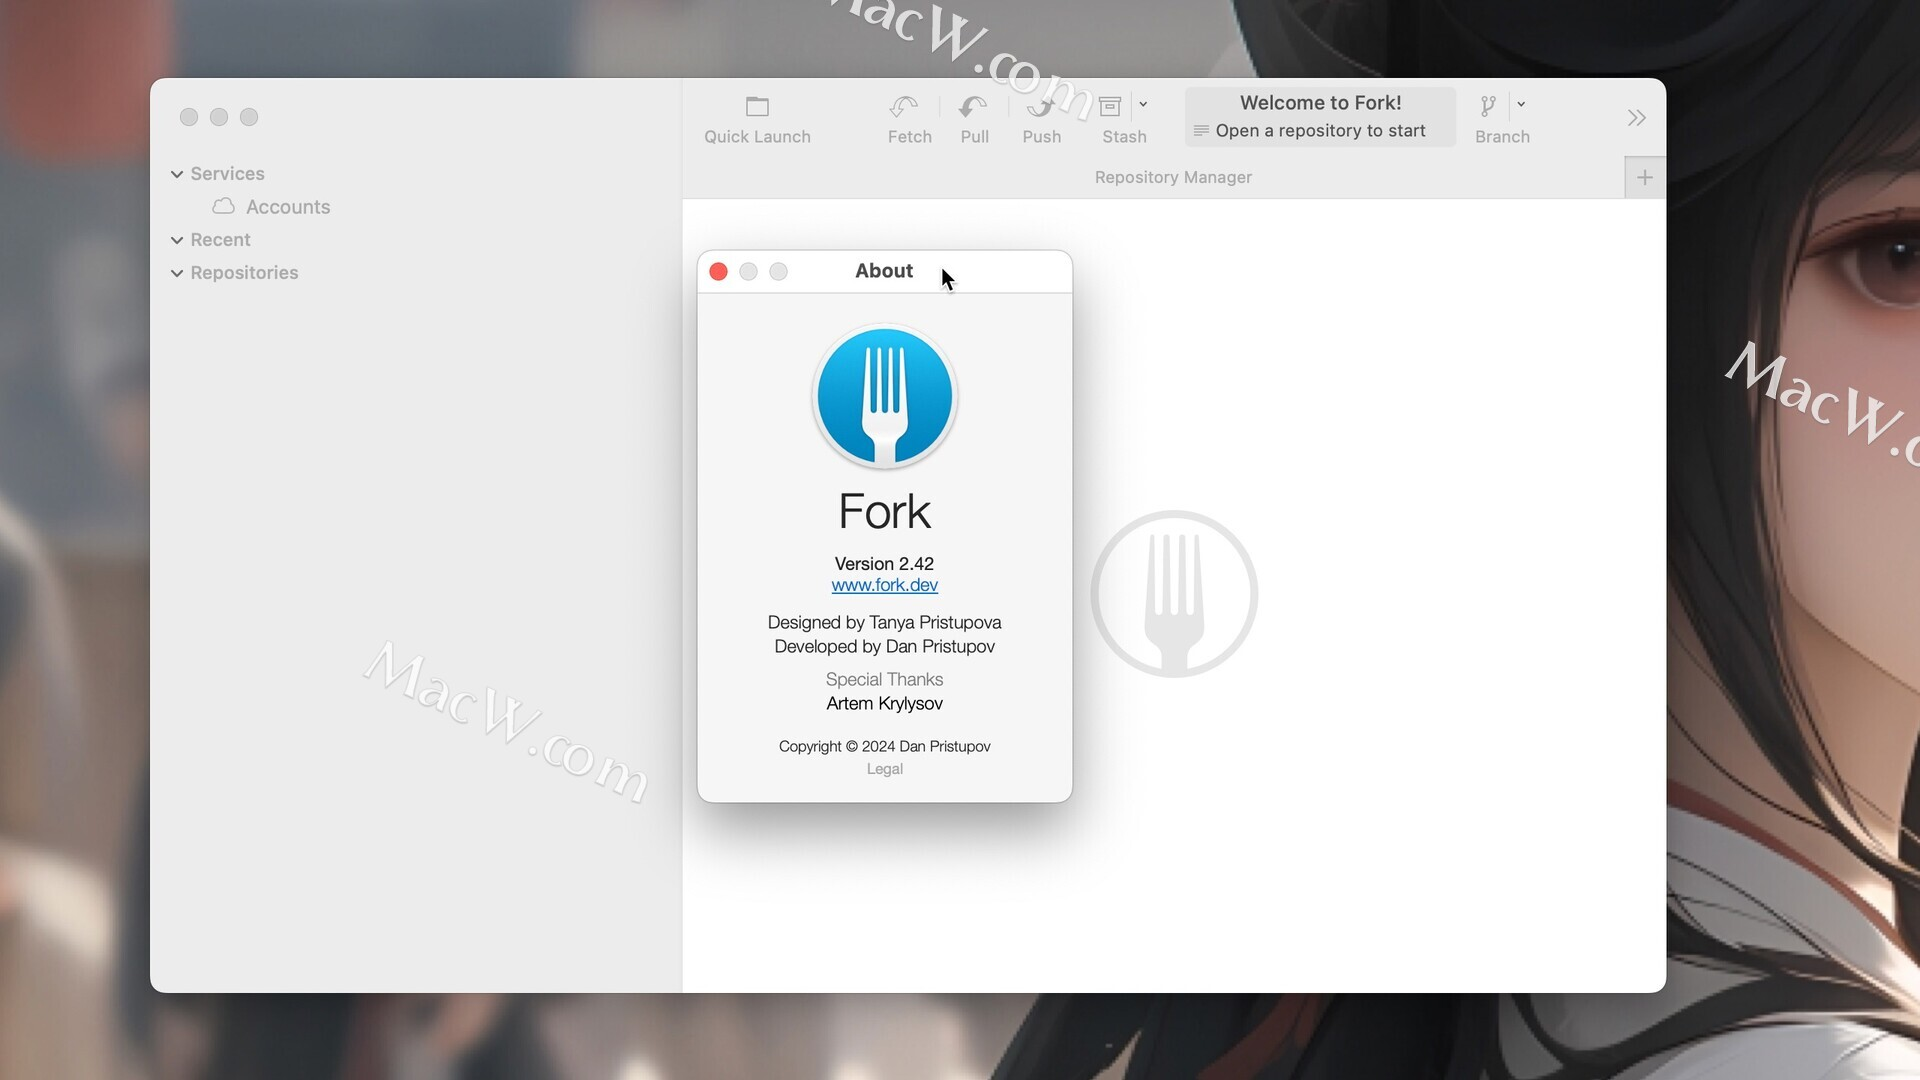Click the Fork application icon

click(884, 396)
